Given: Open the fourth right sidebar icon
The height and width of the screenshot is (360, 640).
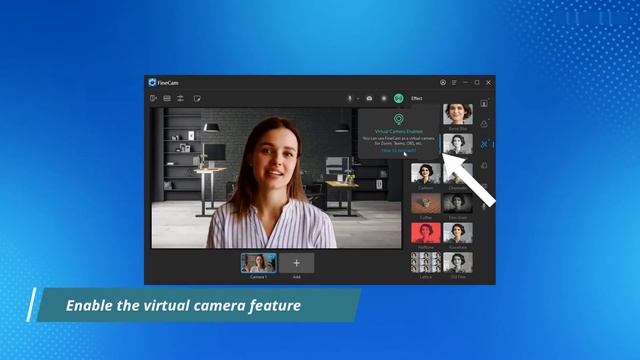Looking at the screenshot, I should point(484,165).
